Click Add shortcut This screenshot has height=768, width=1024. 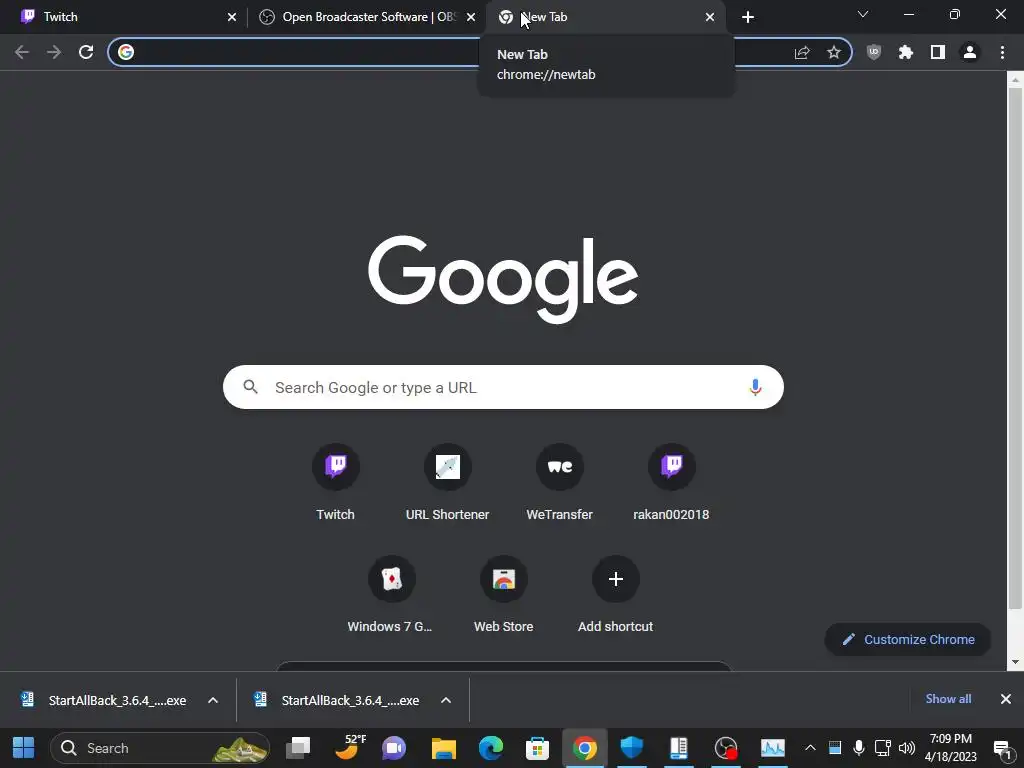tap(615, 595)
